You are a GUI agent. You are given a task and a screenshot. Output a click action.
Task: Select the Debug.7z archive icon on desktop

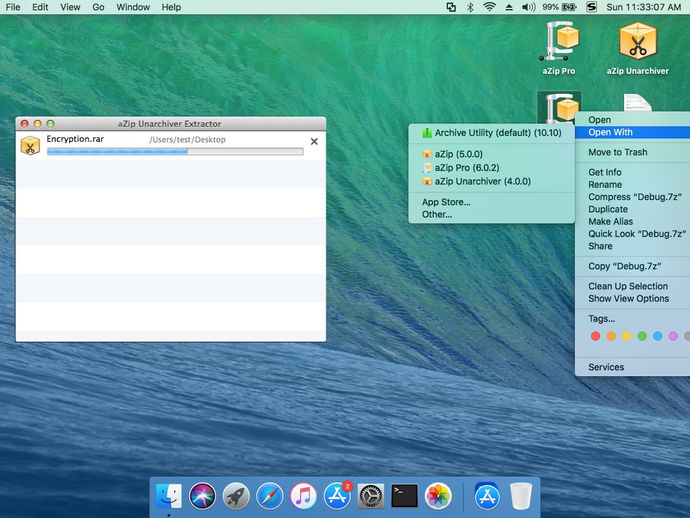point(559,107)
